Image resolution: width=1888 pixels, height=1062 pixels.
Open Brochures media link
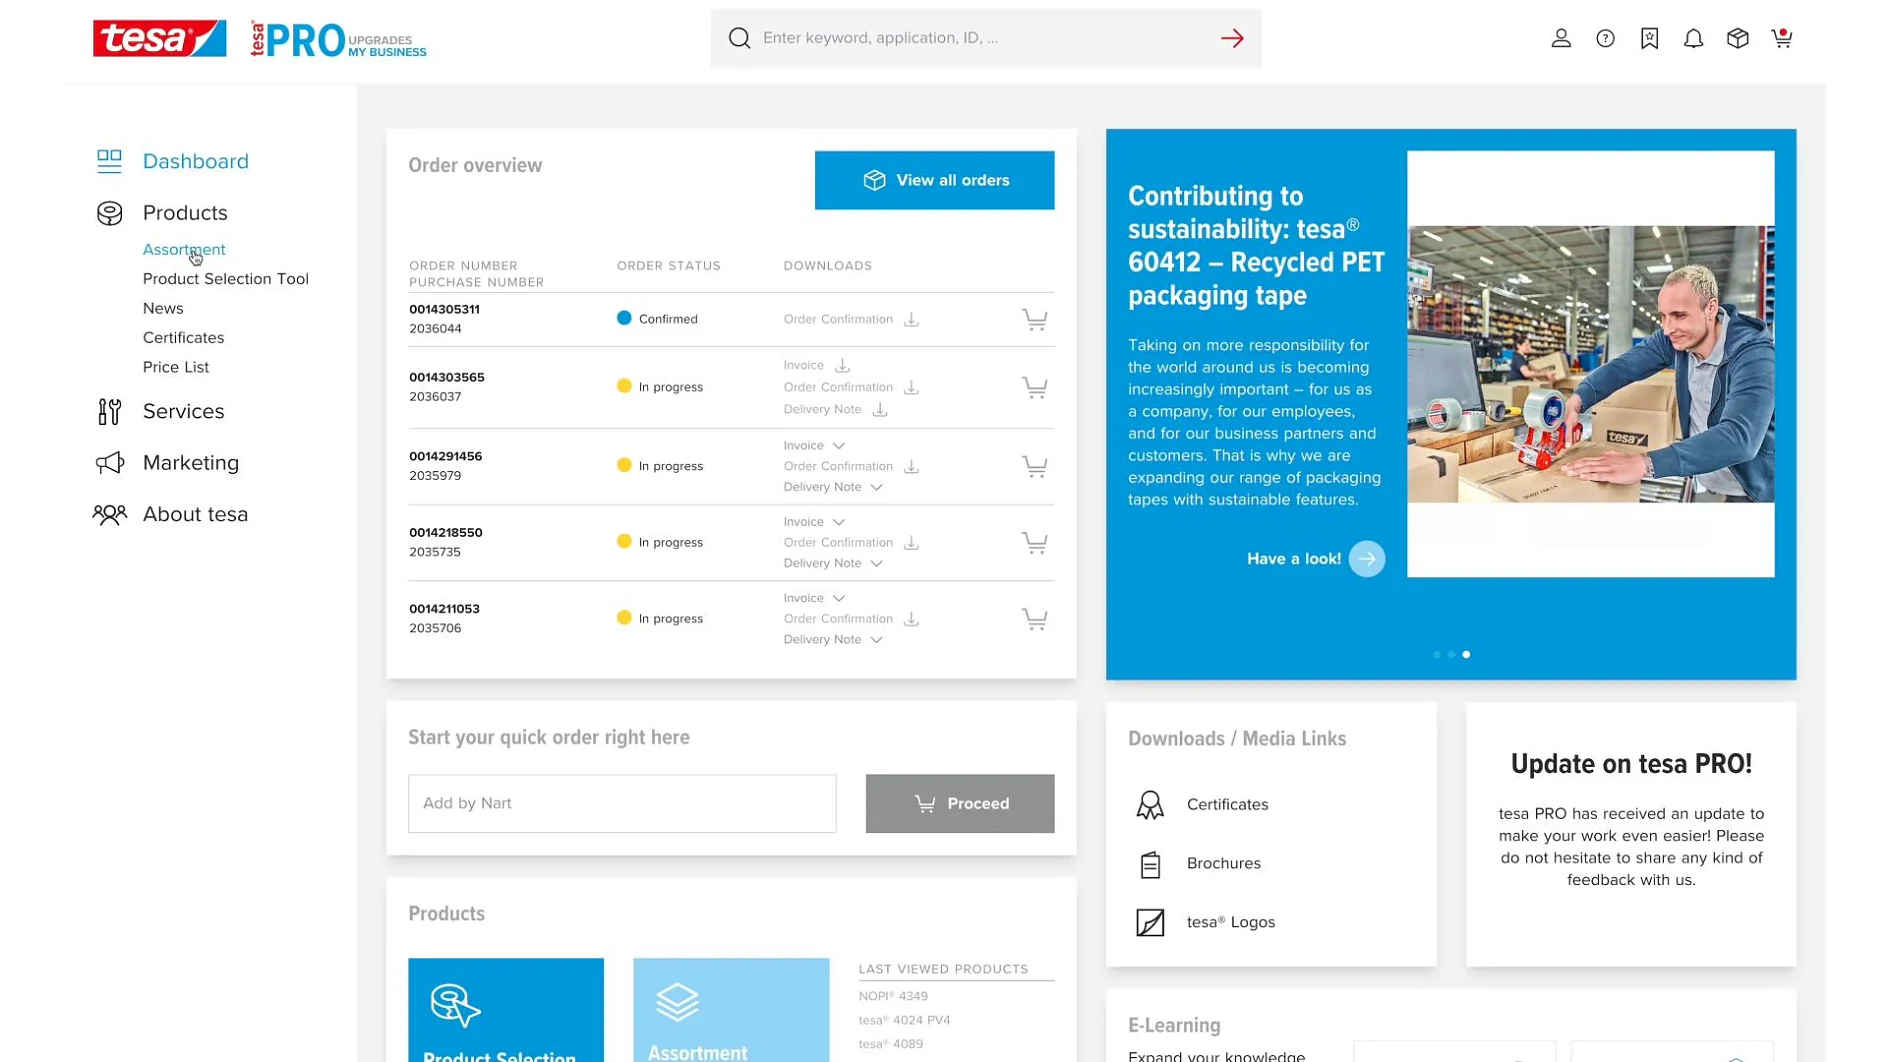1223,863
